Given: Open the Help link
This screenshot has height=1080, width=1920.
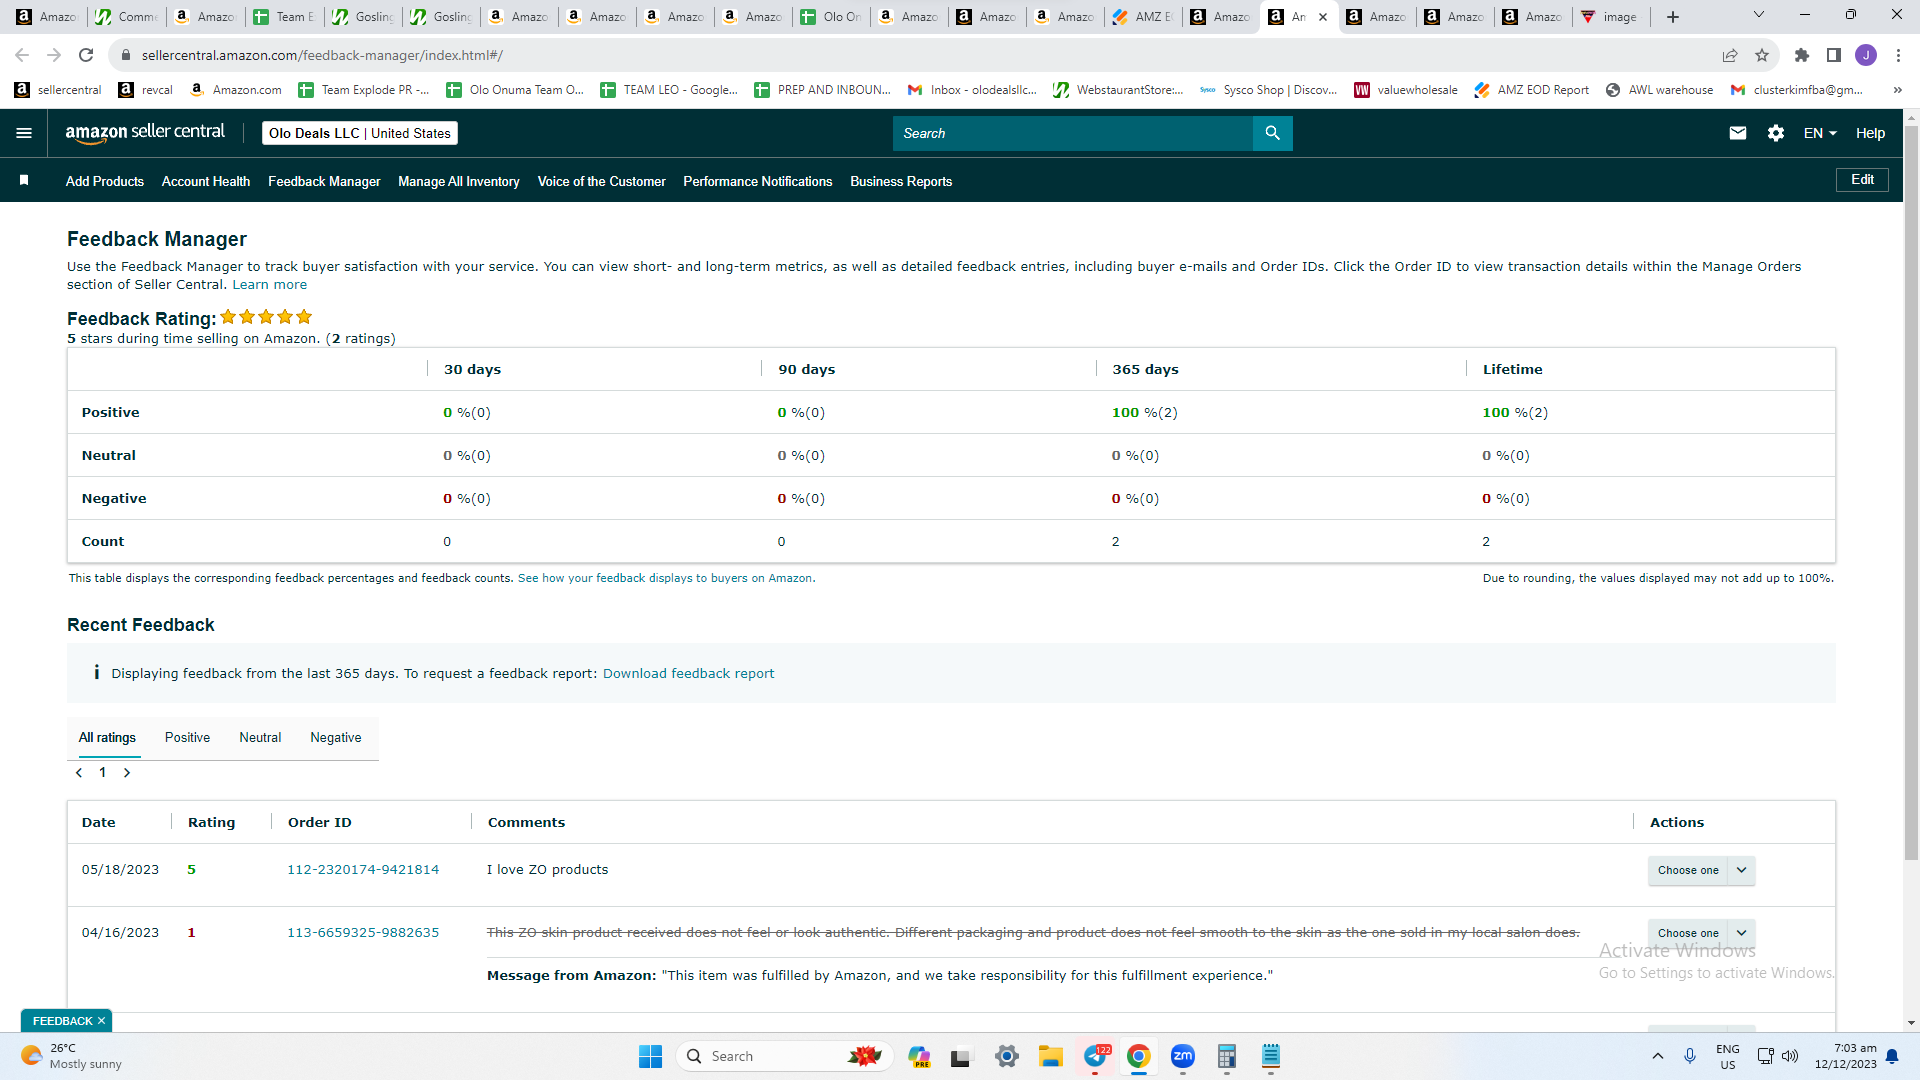Looking at the screenshot, I should tap(1870, 133).
